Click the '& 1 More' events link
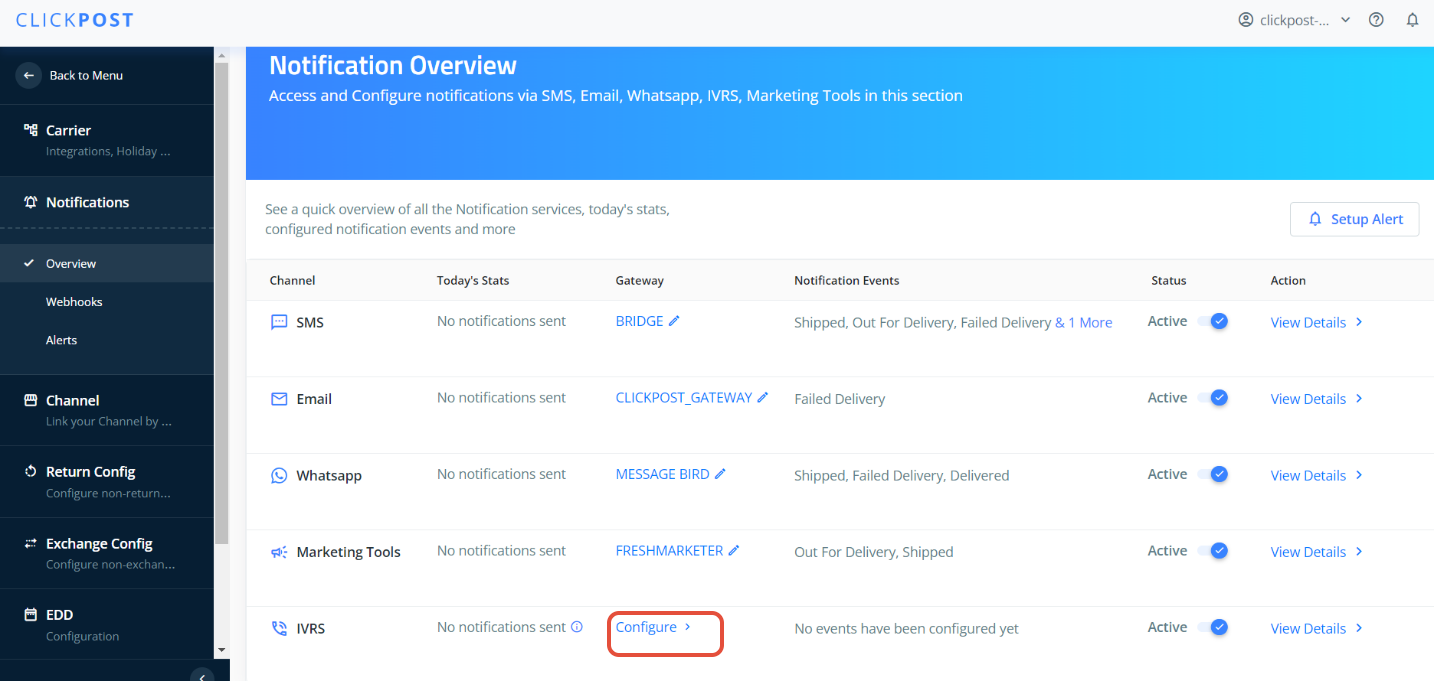1434x681 pixels. click(1084, 322)
